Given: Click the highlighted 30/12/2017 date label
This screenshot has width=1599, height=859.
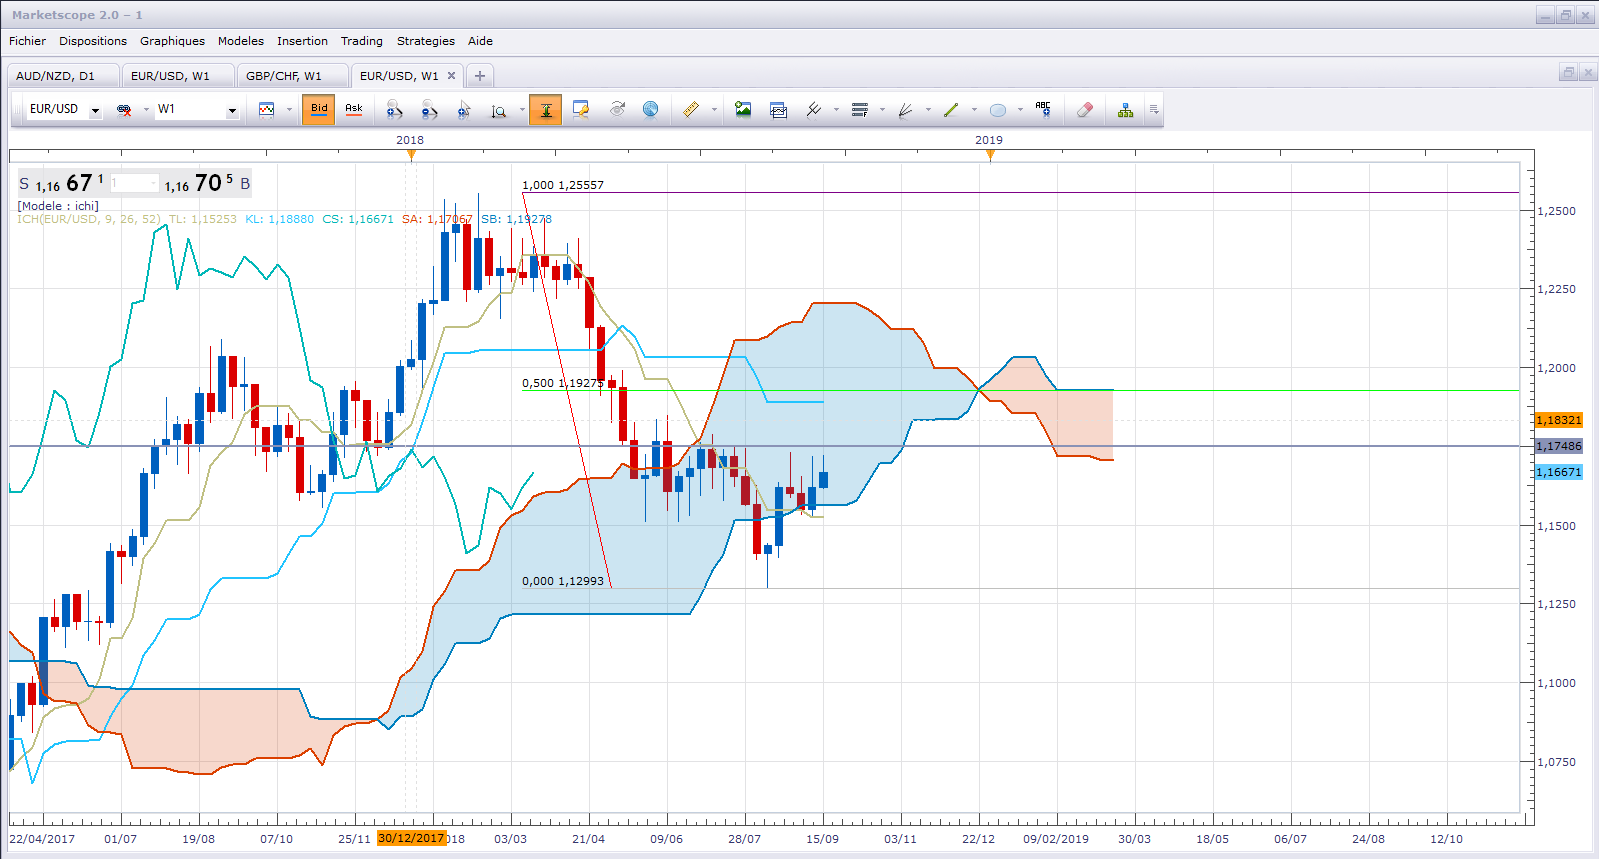Looking at the screenshot, I should click(x=411, y=838).
